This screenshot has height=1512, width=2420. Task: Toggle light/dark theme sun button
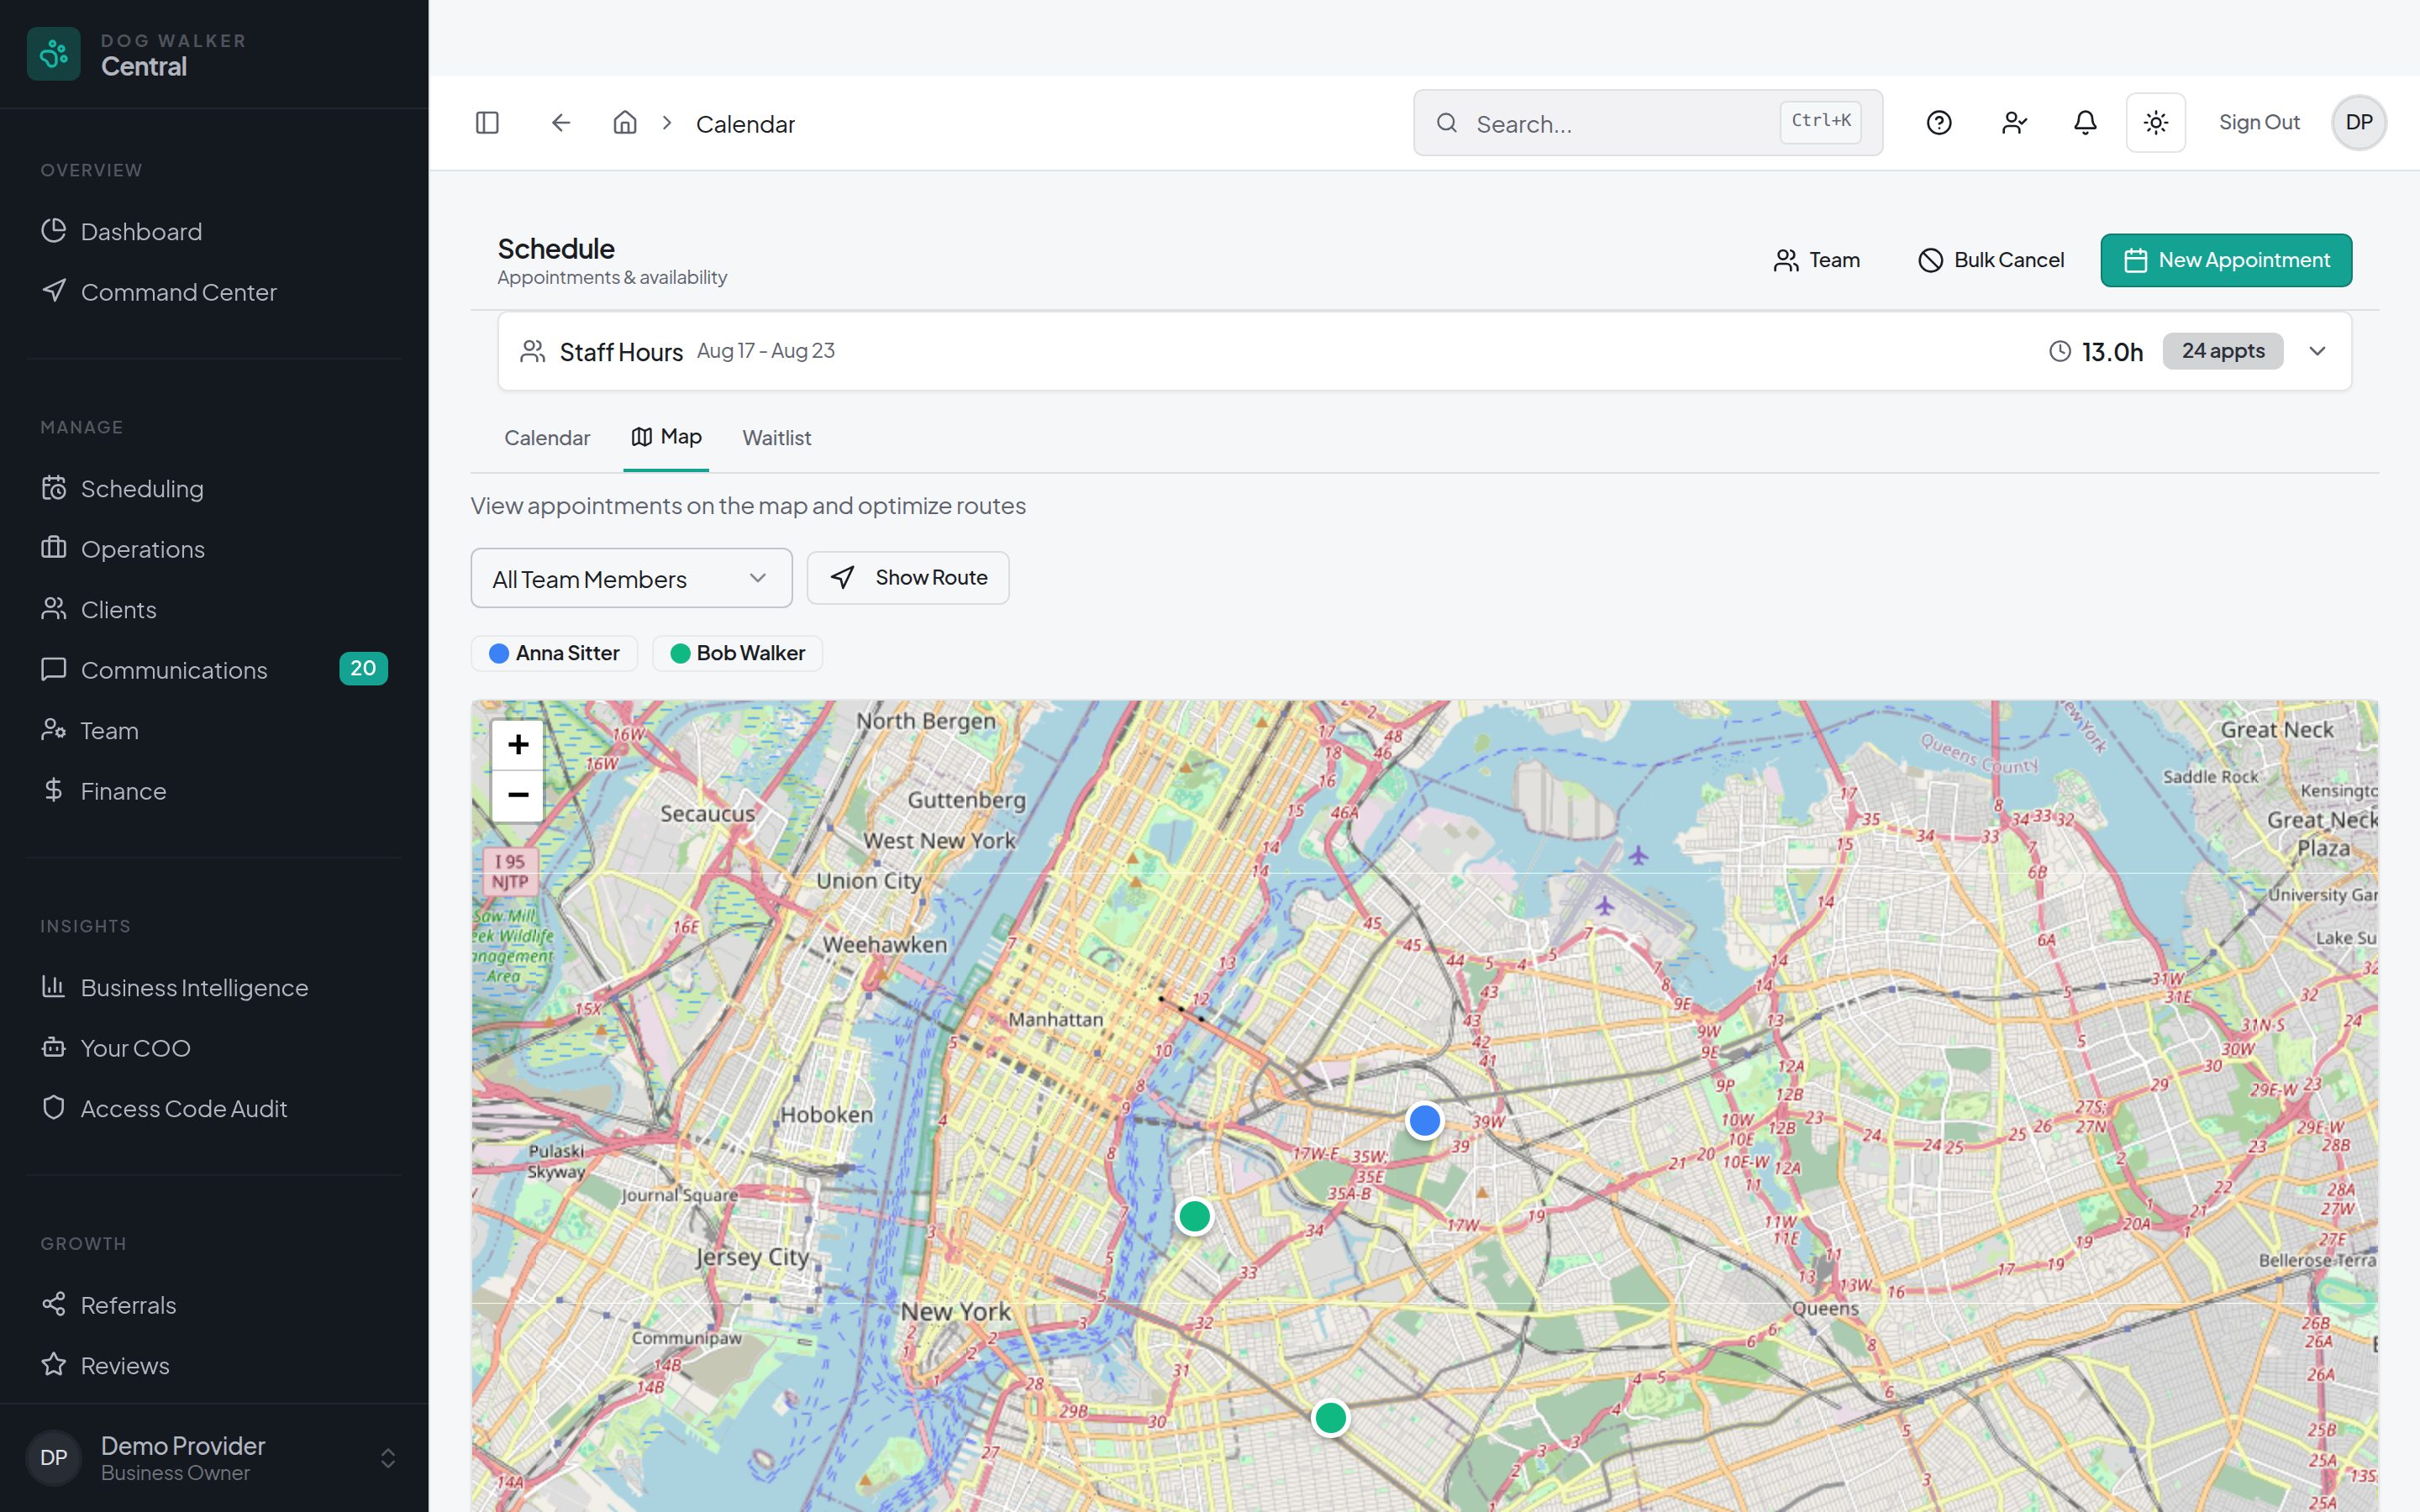click(x=2156, y=123)
